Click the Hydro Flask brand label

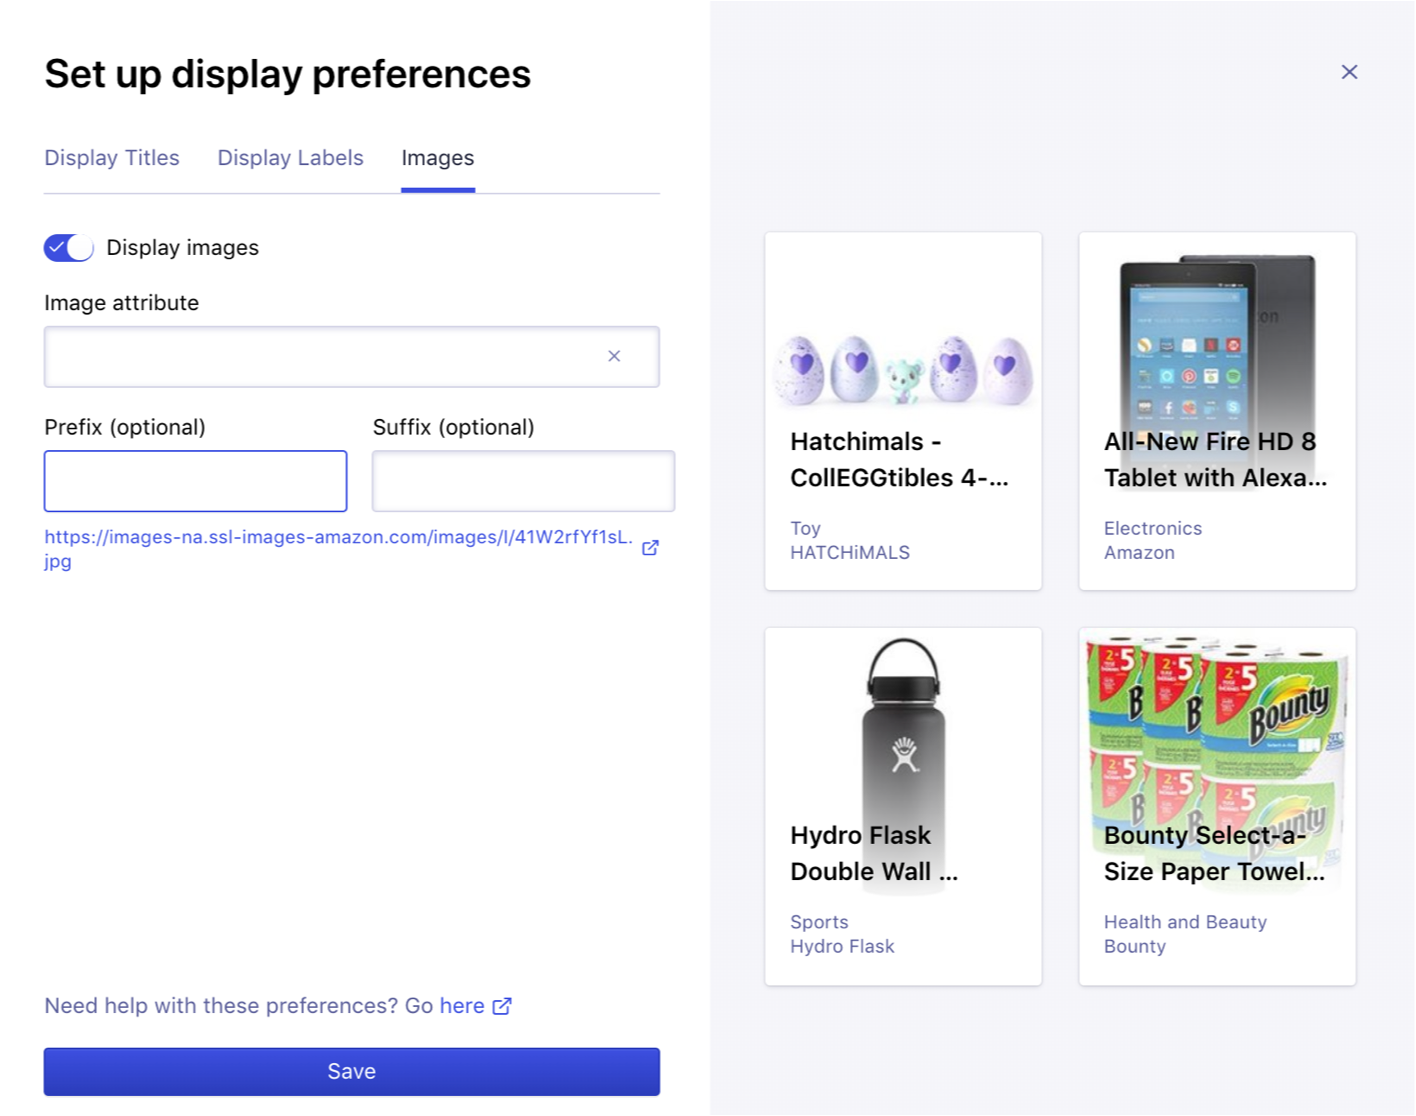[842, 947]
